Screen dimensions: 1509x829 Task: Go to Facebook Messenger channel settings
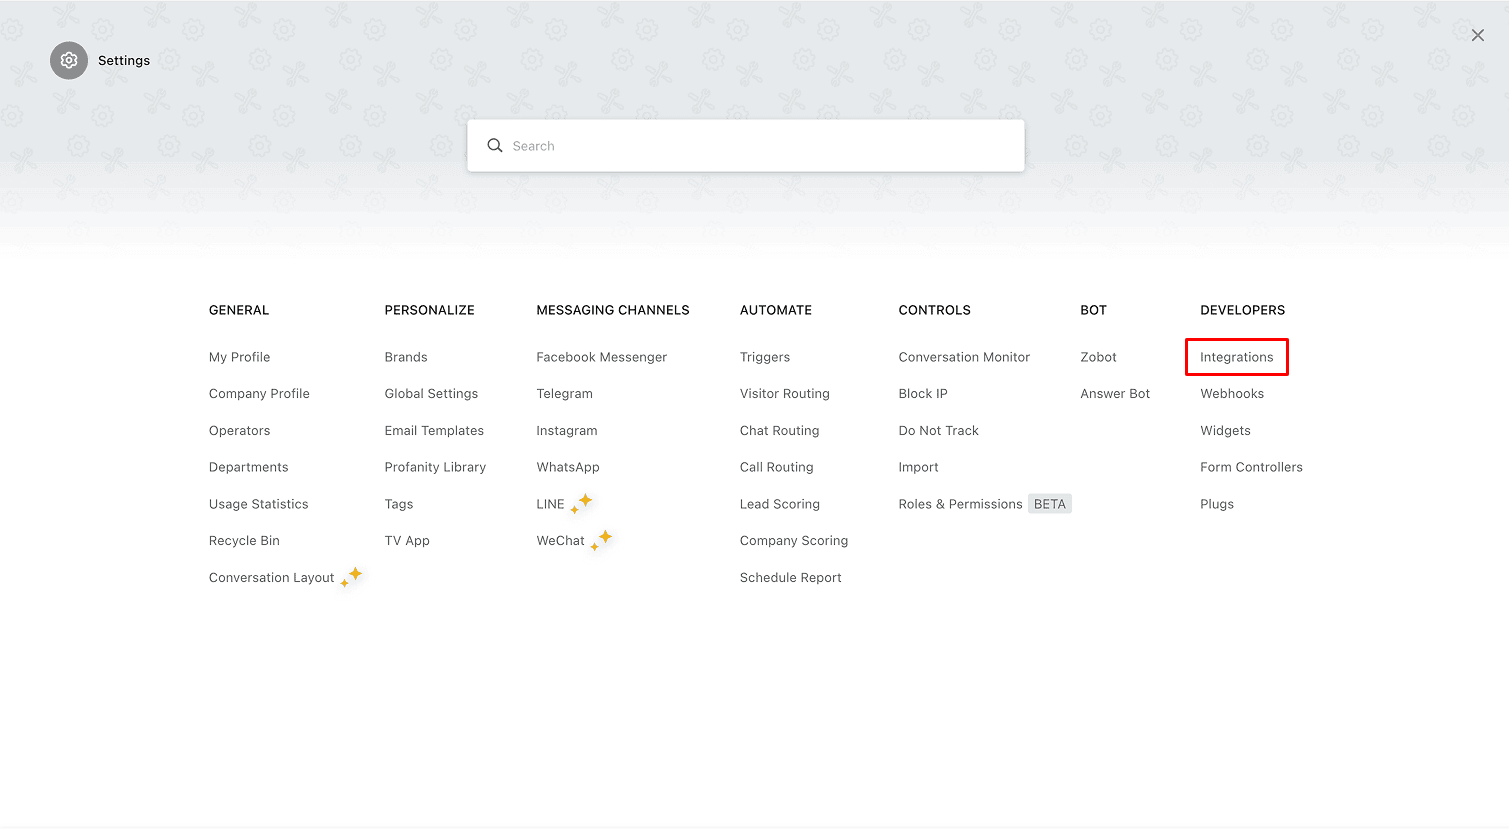point(601,357)
